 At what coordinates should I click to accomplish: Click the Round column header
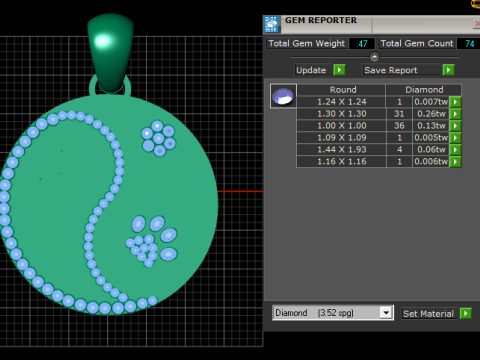[341, 90]
